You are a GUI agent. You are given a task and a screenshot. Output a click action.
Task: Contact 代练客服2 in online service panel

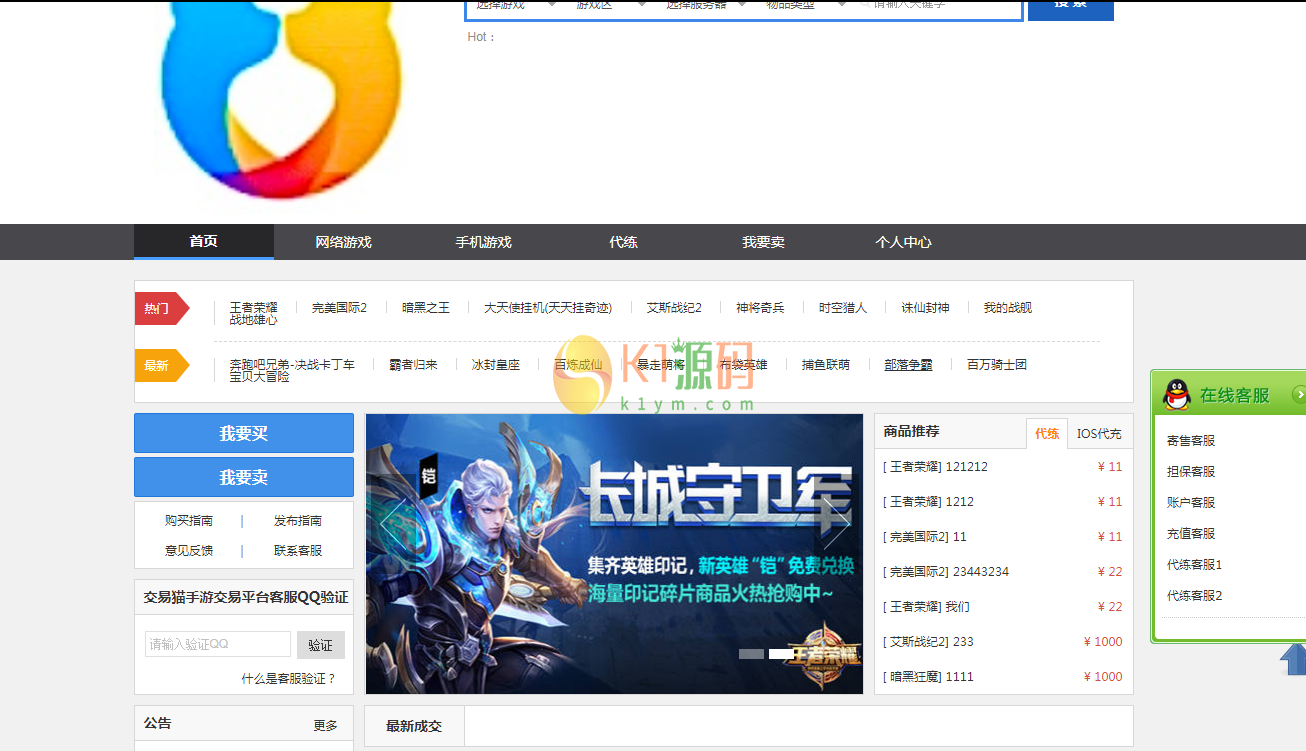click(x=1195, y=596)
